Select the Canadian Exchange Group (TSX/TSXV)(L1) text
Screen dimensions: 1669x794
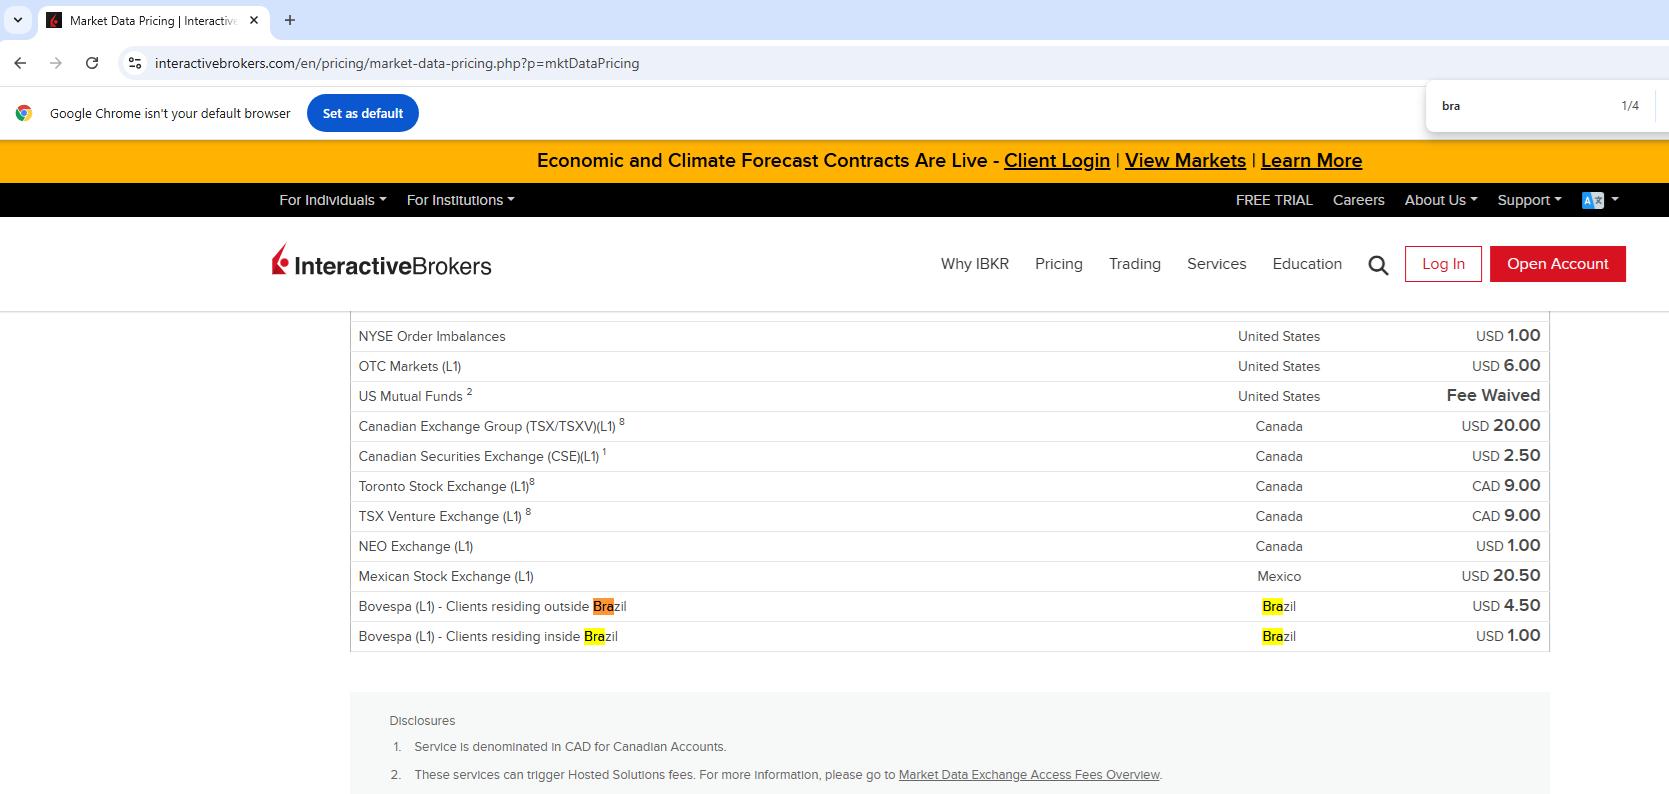[x=487, y=427]
